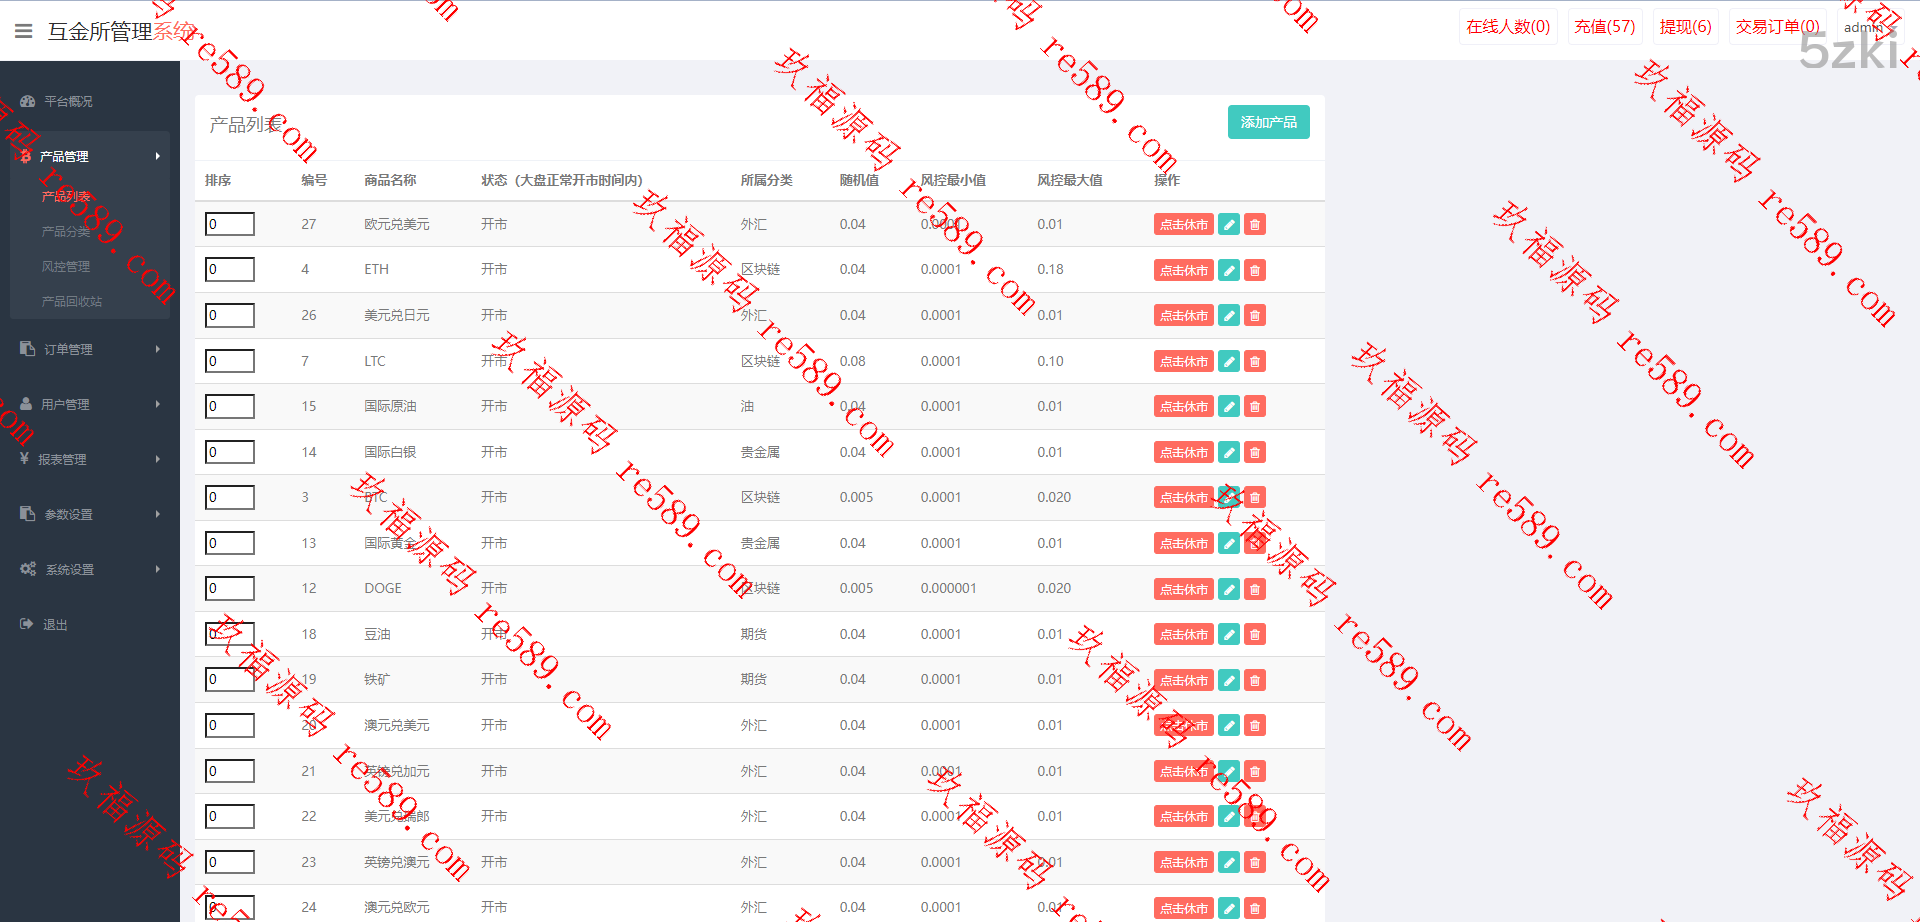
Task: Click the edit pencil icon for ETH row
Action: (1229, 270)
